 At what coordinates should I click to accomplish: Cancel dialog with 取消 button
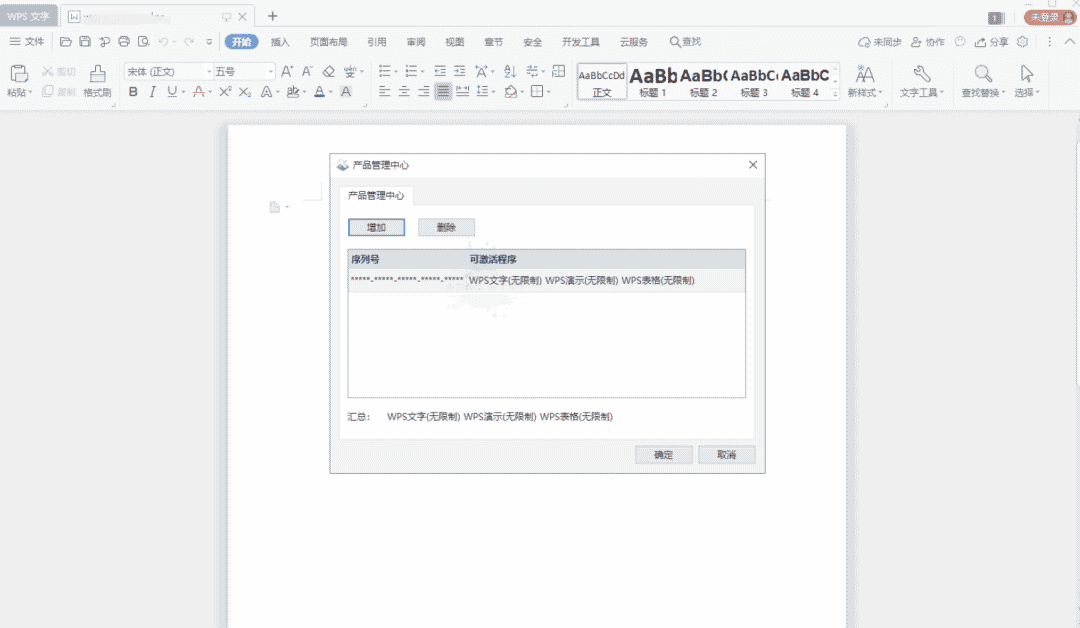tap(727, 454)
